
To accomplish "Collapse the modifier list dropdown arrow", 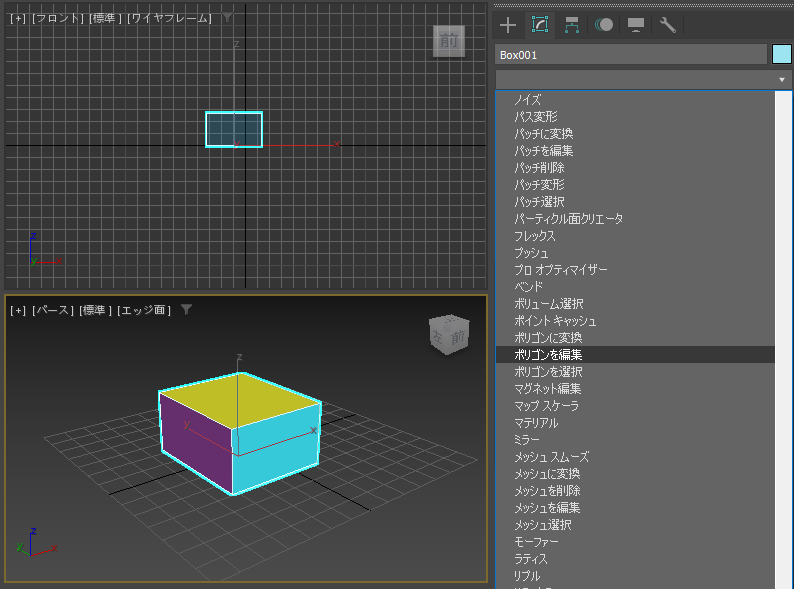I will pos(781,80).
